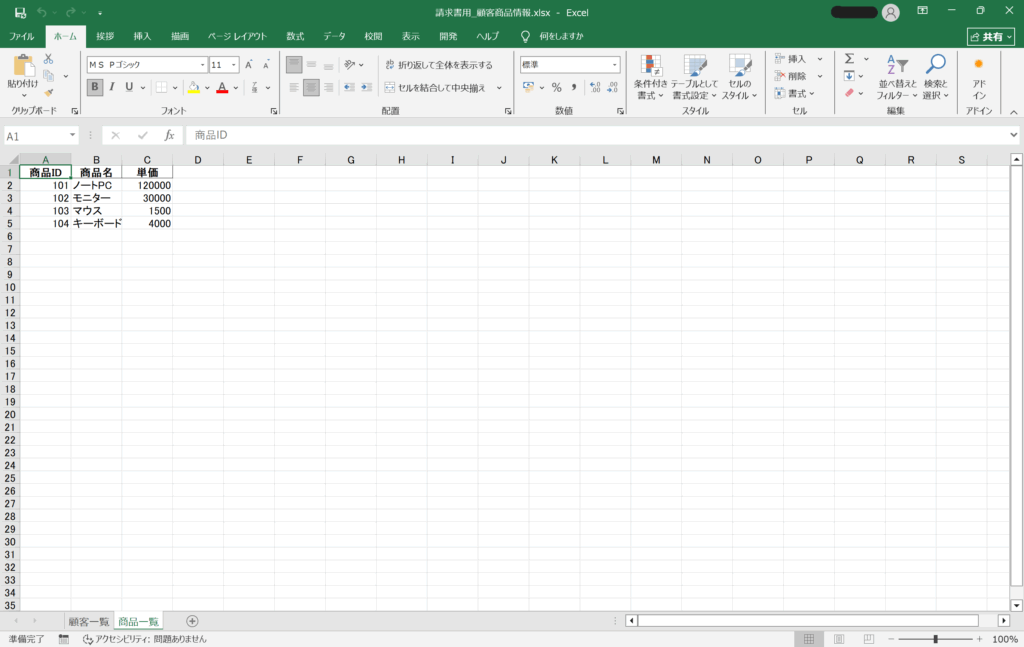Viewport: 1024px width, 647px height.
Task: Increase font size with large A icon
Action: click(249, 65)
